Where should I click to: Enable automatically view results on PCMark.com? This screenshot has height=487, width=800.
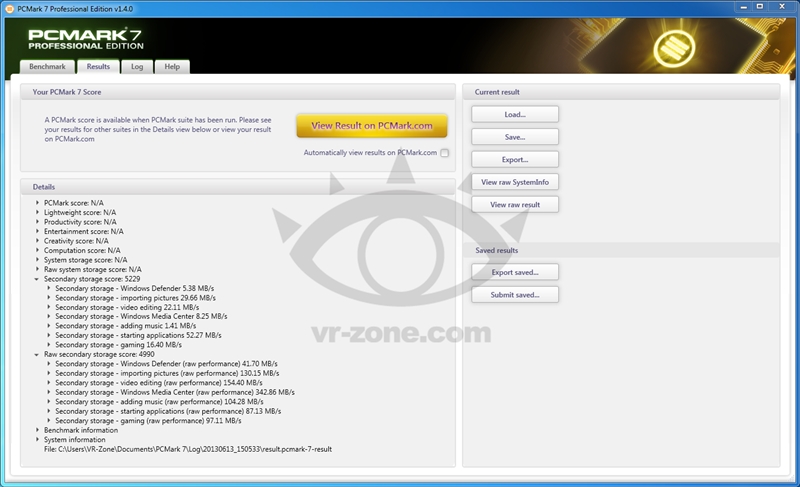(x=444, y=153)
